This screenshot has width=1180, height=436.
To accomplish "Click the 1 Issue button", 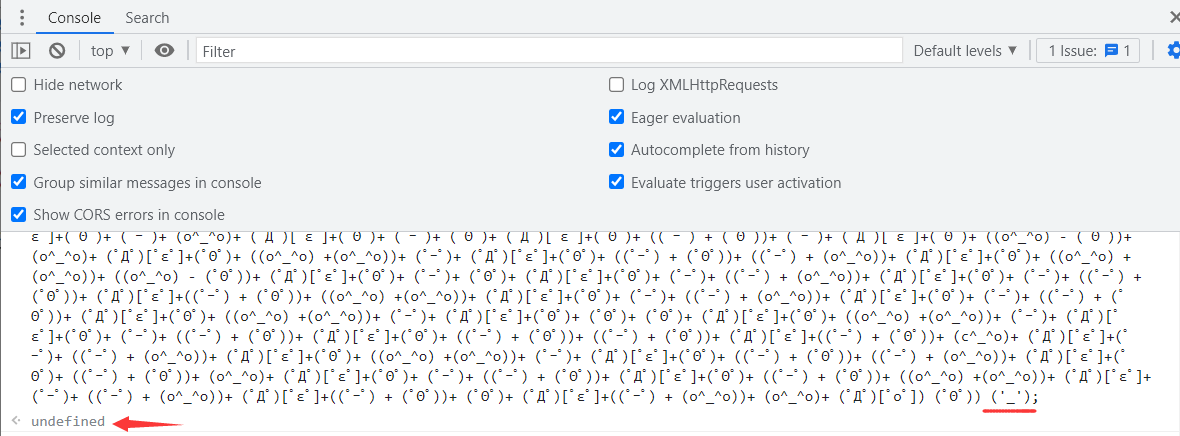I will point(1087,50).
